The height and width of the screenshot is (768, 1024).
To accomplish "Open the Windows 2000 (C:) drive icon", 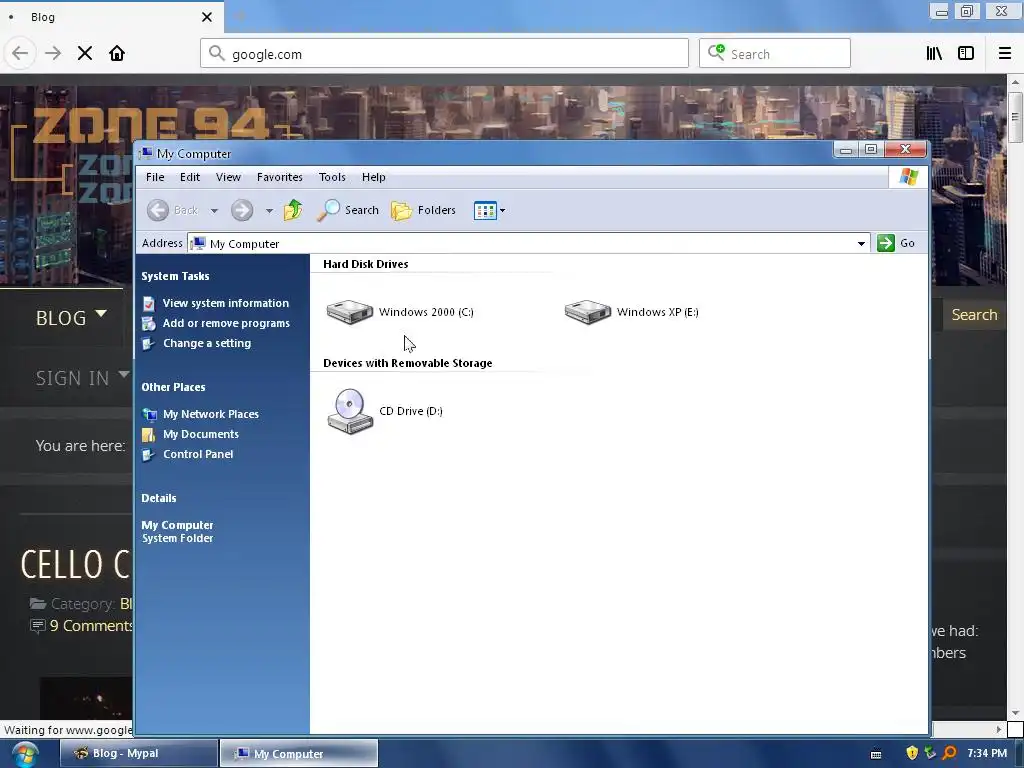I will click(350, 312).
